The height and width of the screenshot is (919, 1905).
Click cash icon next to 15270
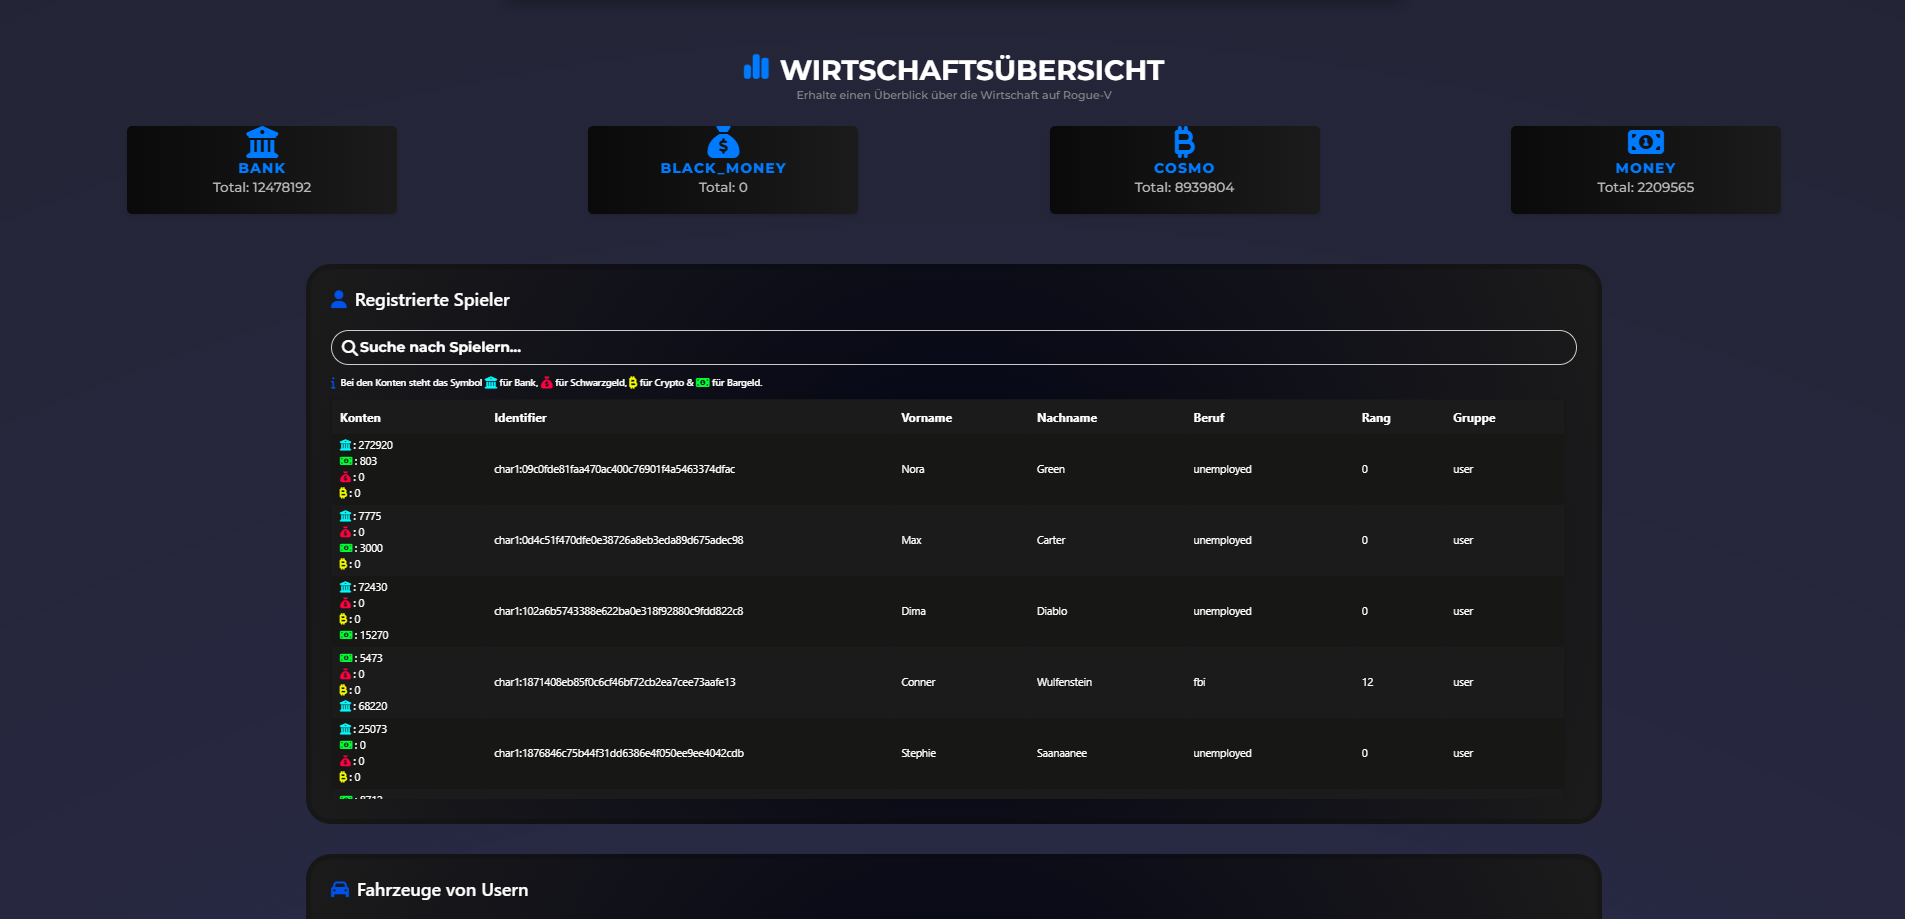(346, 635)
